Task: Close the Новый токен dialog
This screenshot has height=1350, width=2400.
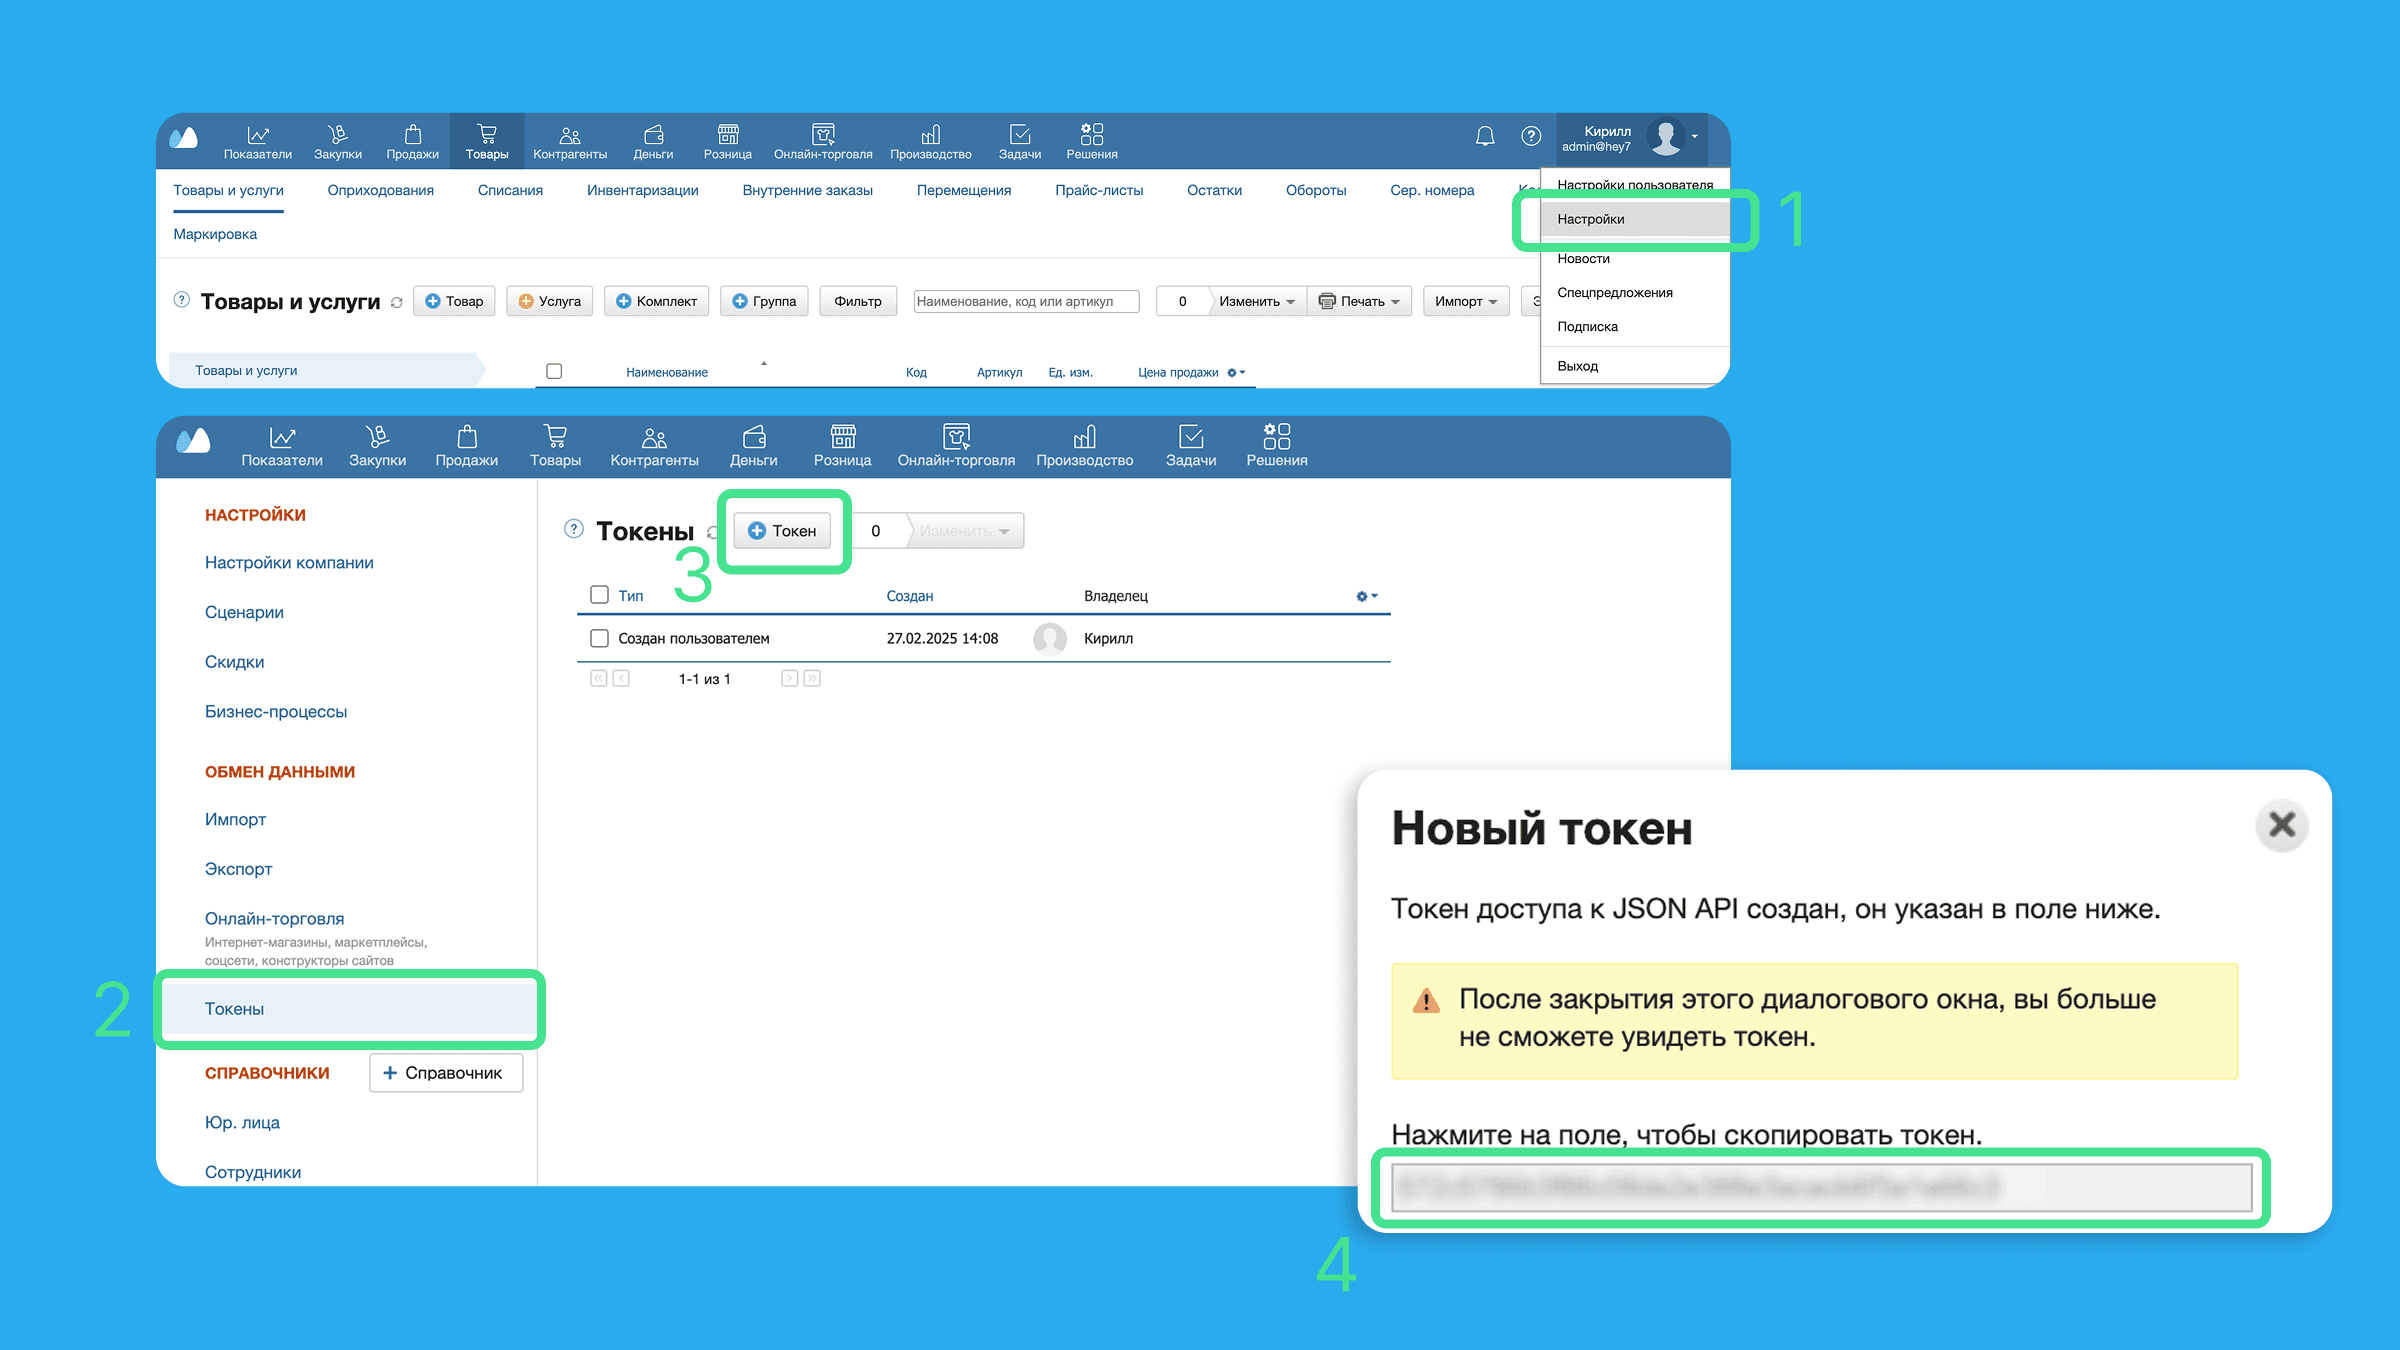Action: (2281, 825)
